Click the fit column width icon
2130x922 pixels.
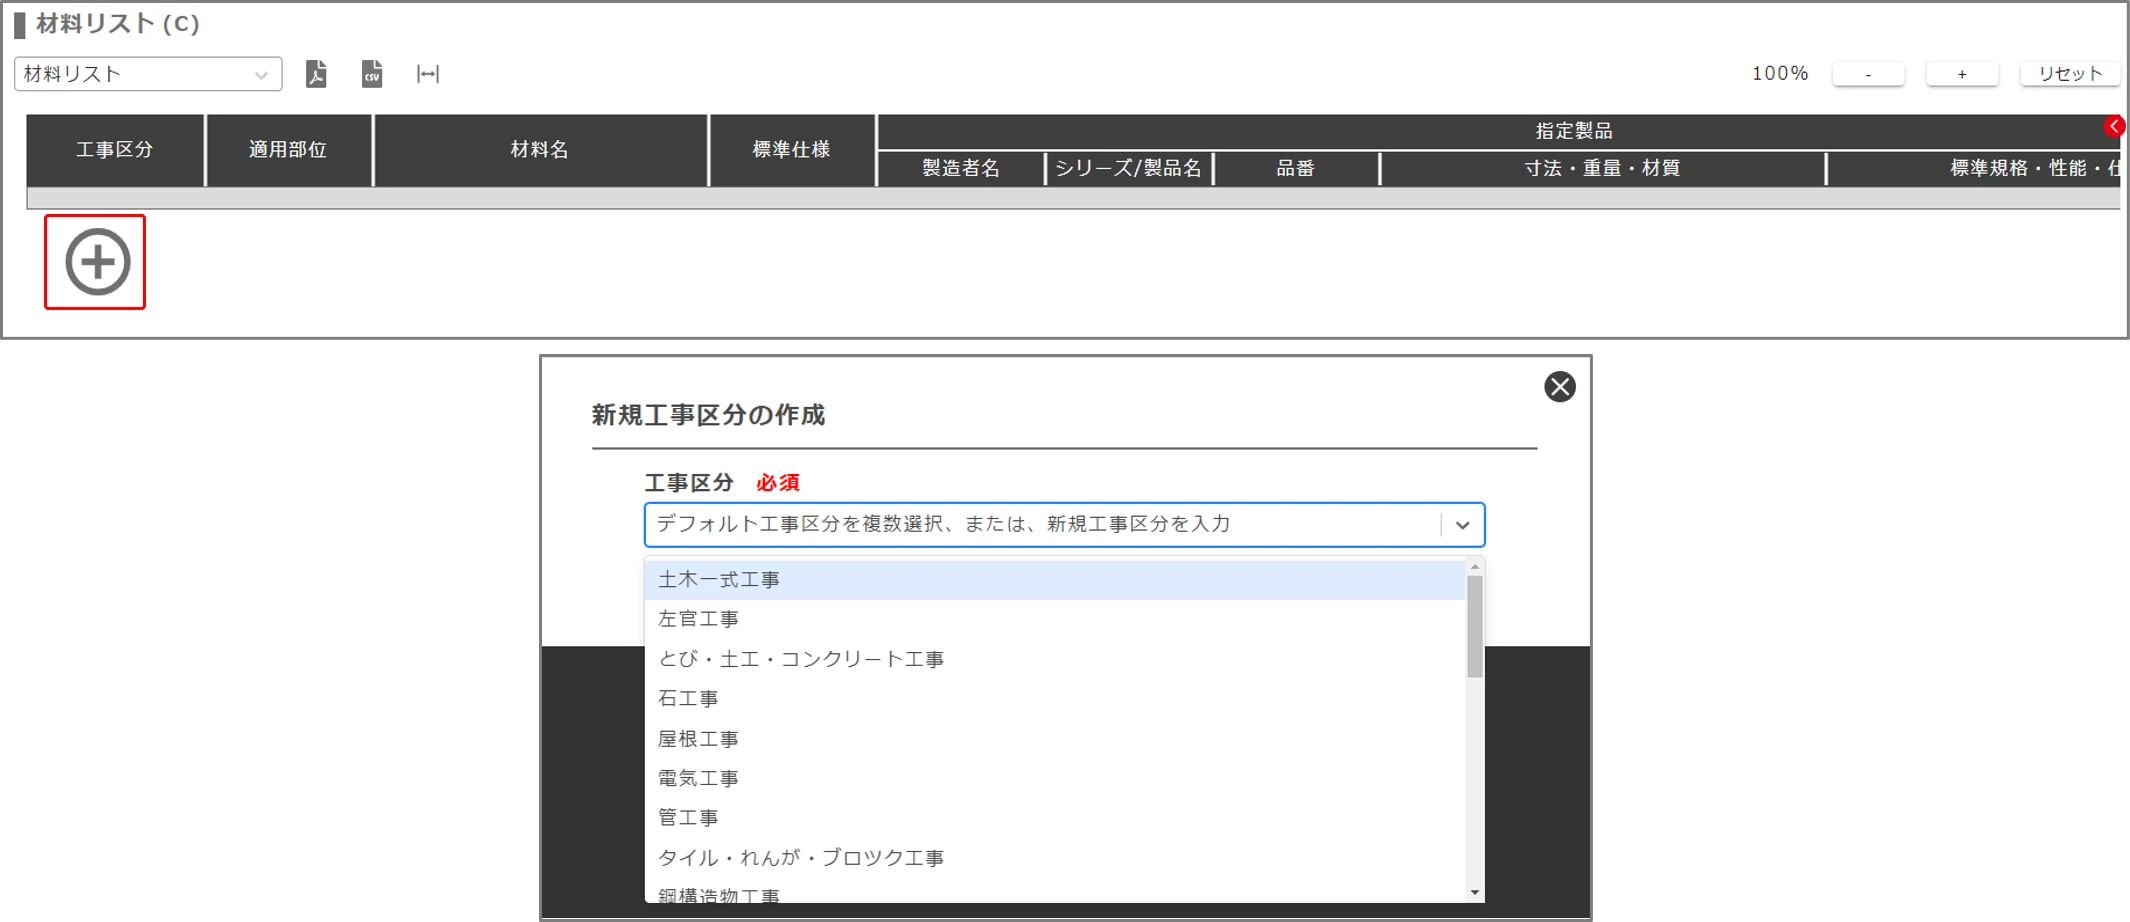click(x=428, y=74)
